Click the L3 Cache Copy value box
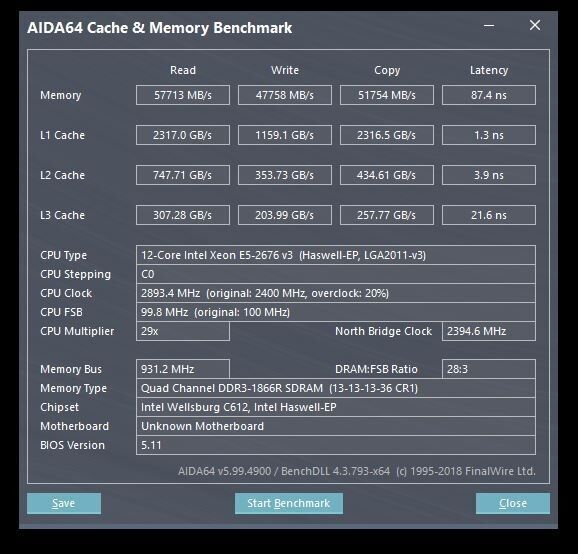The width and height of the screenshot is (578, 554). click(387, 215)
